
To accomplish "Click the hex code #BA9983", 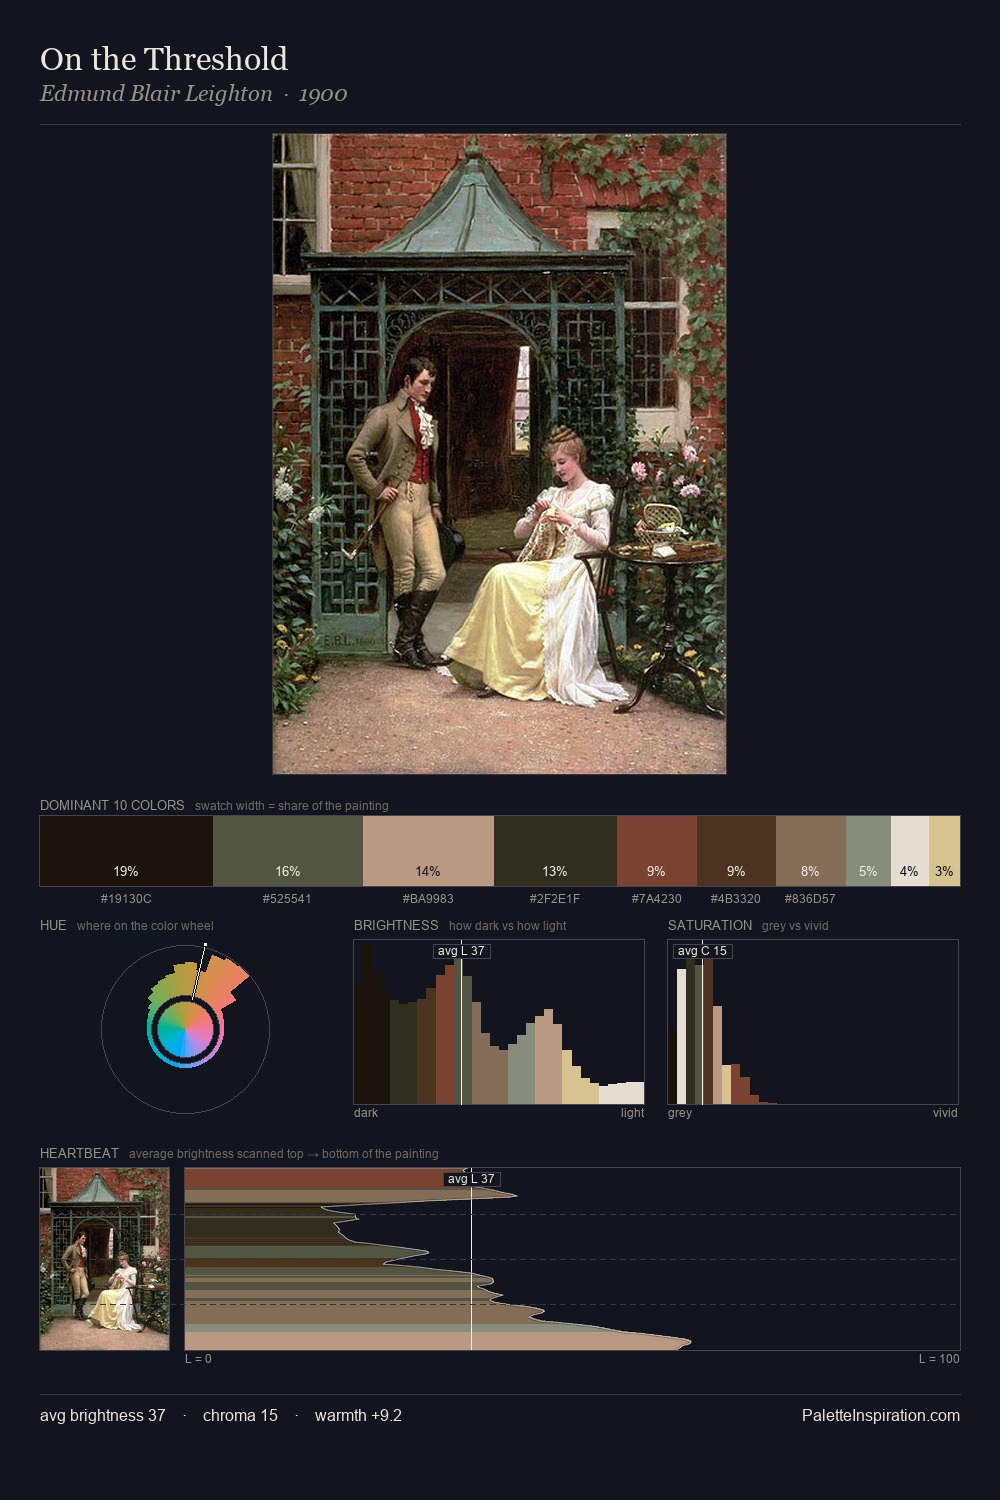I will 428,899.
